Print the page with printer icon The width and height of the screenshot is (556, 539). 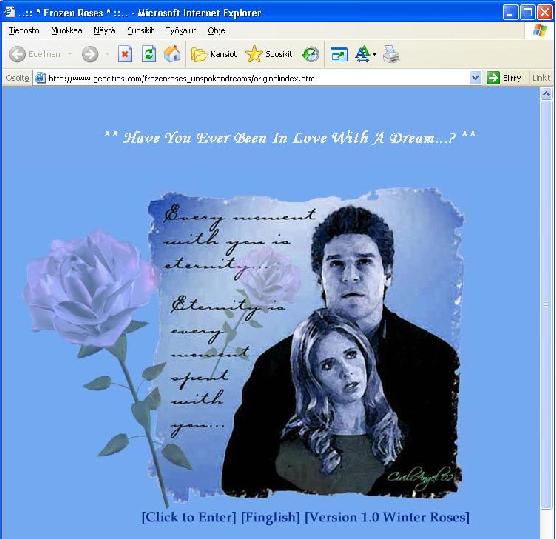[x=391, y=54]
